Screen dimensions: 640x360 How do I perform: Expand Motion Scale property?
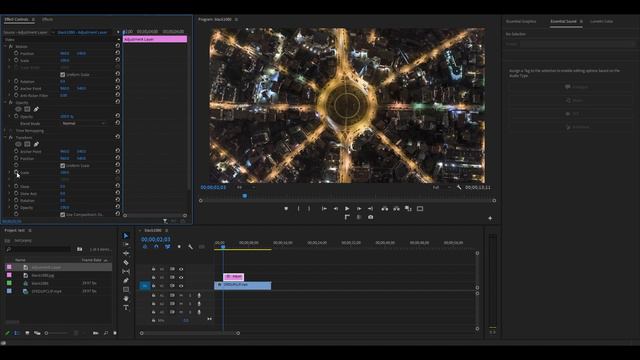pos(10,60)
